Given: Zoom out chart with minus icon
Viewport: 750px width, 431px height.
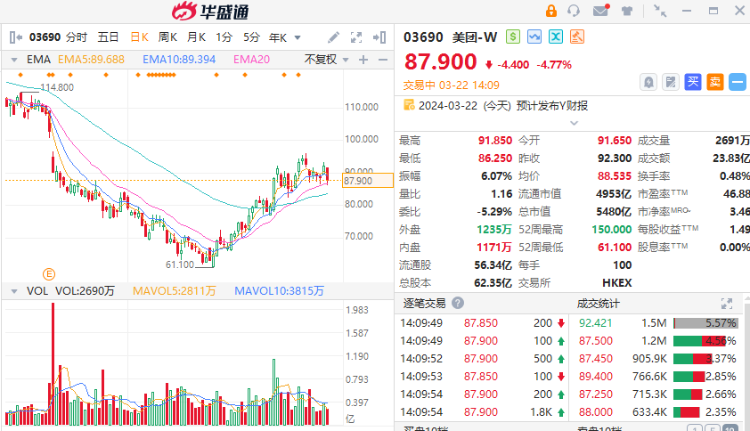Looking at the screenshot, I should 383,59.
